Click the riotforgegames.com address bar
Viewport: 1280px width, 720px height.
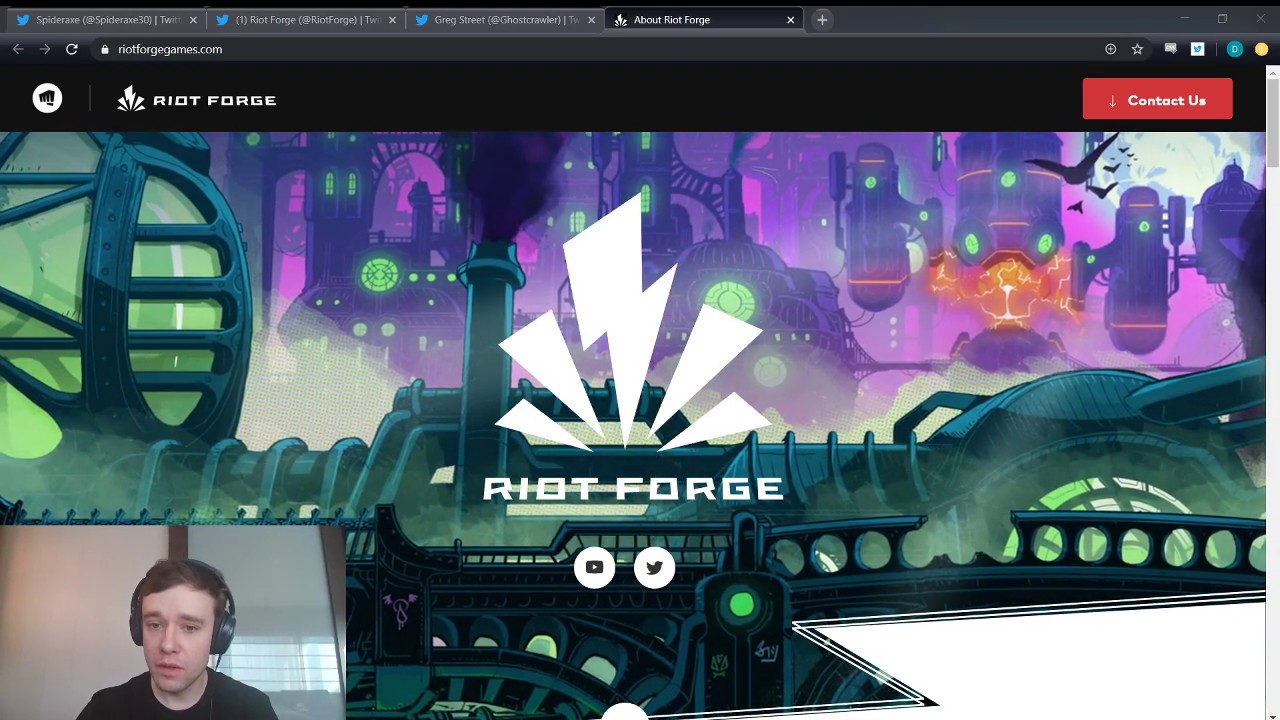pos(600,49)
